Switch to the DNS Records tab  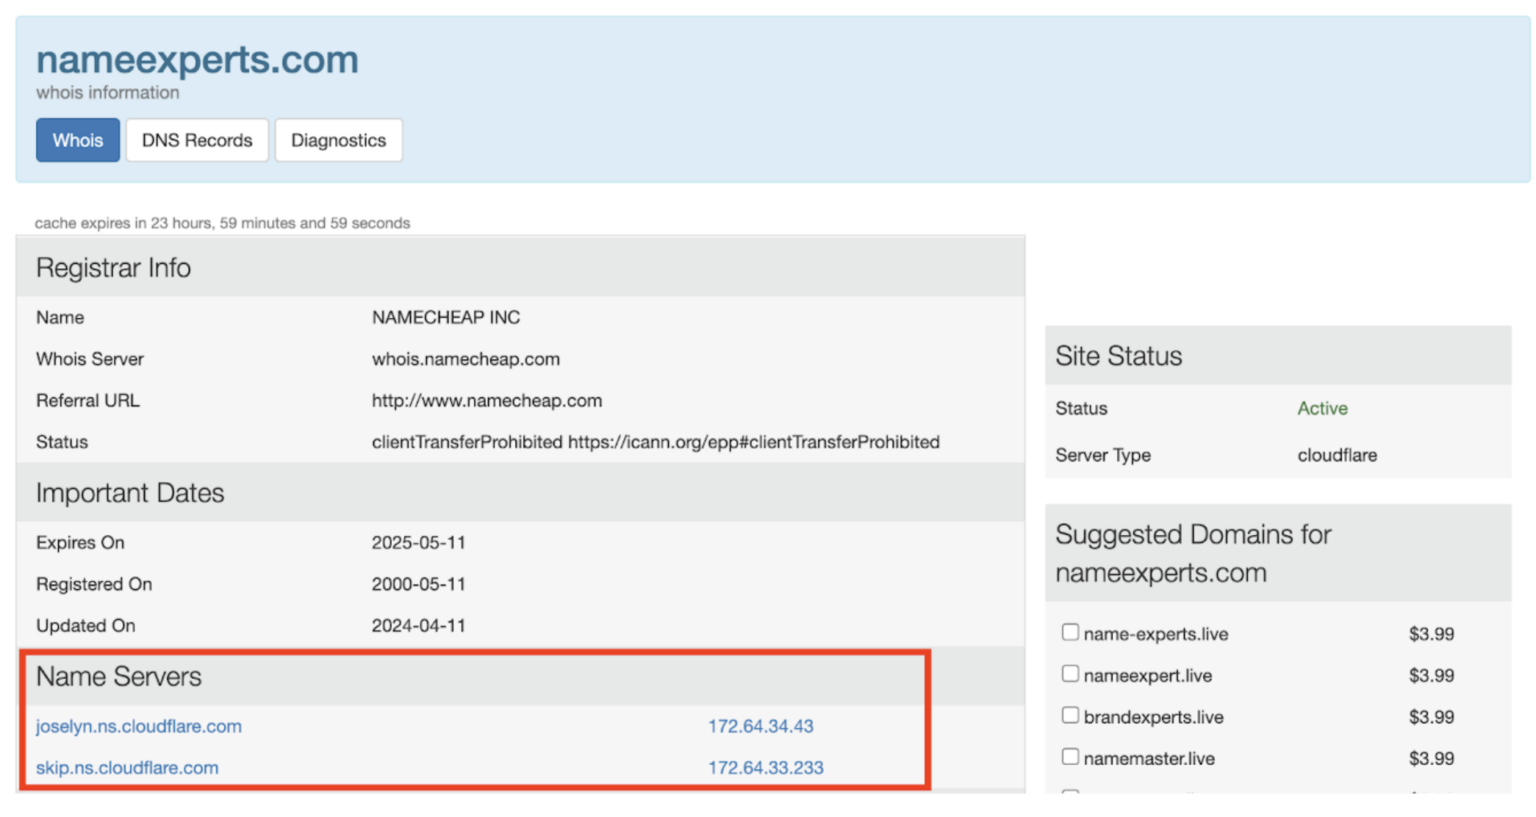[x=197, y=140]
